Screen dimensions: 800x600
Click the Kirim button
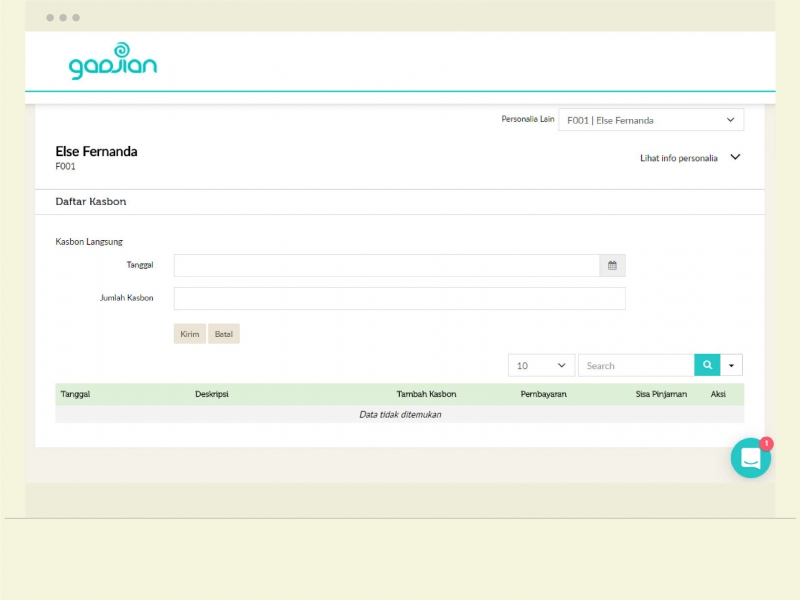tap(190, 334)
